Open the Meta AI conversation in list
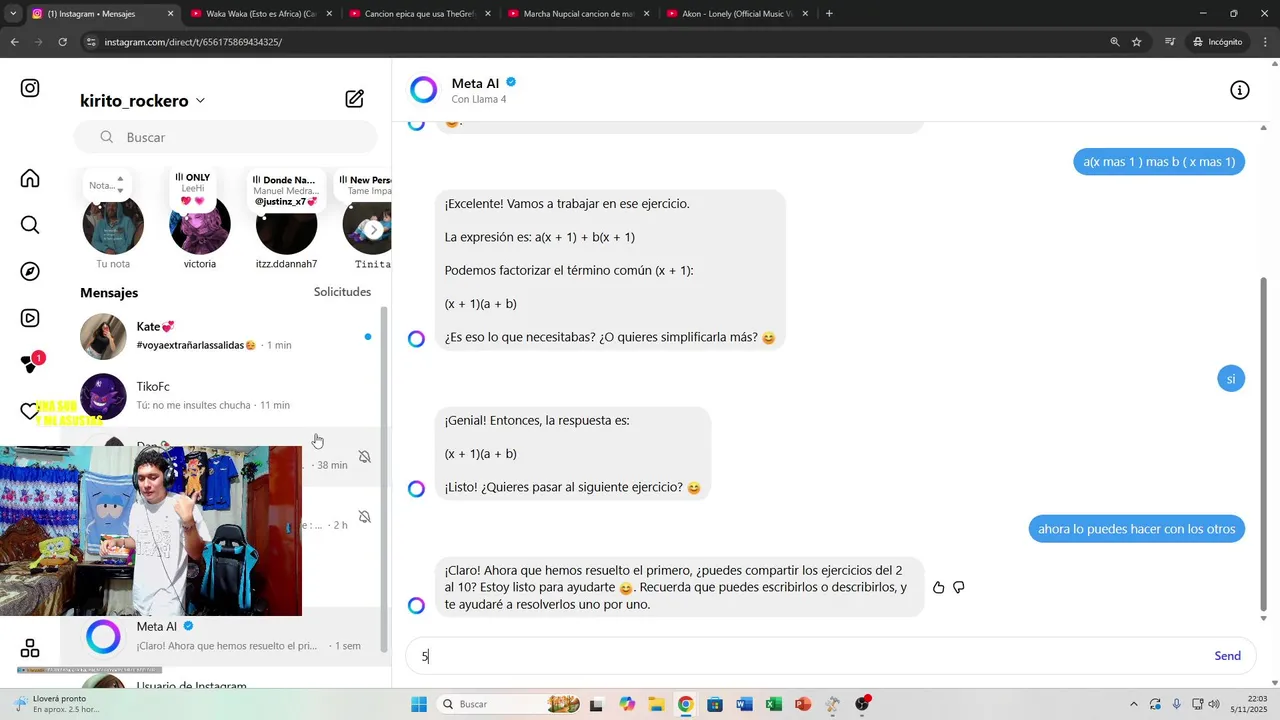The width and height of the screenshot is (1280, 720). click(227, 637)
